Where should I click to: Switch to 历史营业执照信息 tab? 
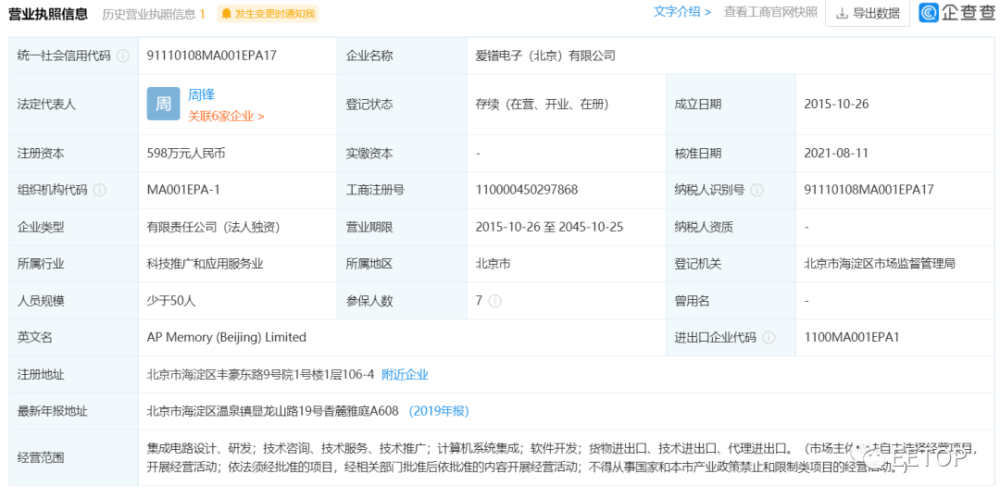pos(154,14)
